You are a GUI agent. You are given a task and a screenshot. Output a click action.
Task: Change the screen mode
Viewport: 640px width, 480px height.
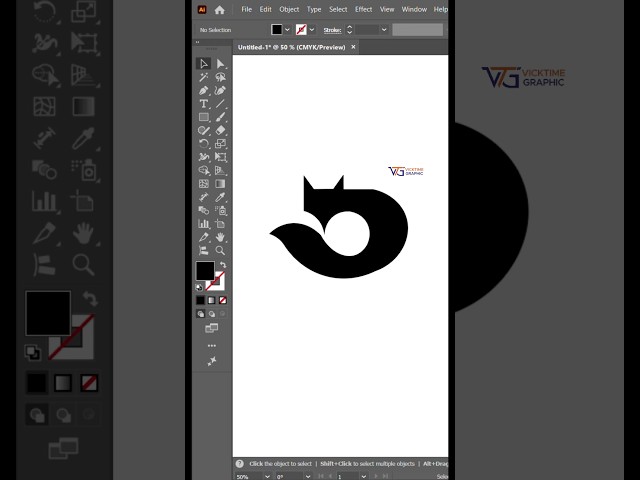click(211, 328)
